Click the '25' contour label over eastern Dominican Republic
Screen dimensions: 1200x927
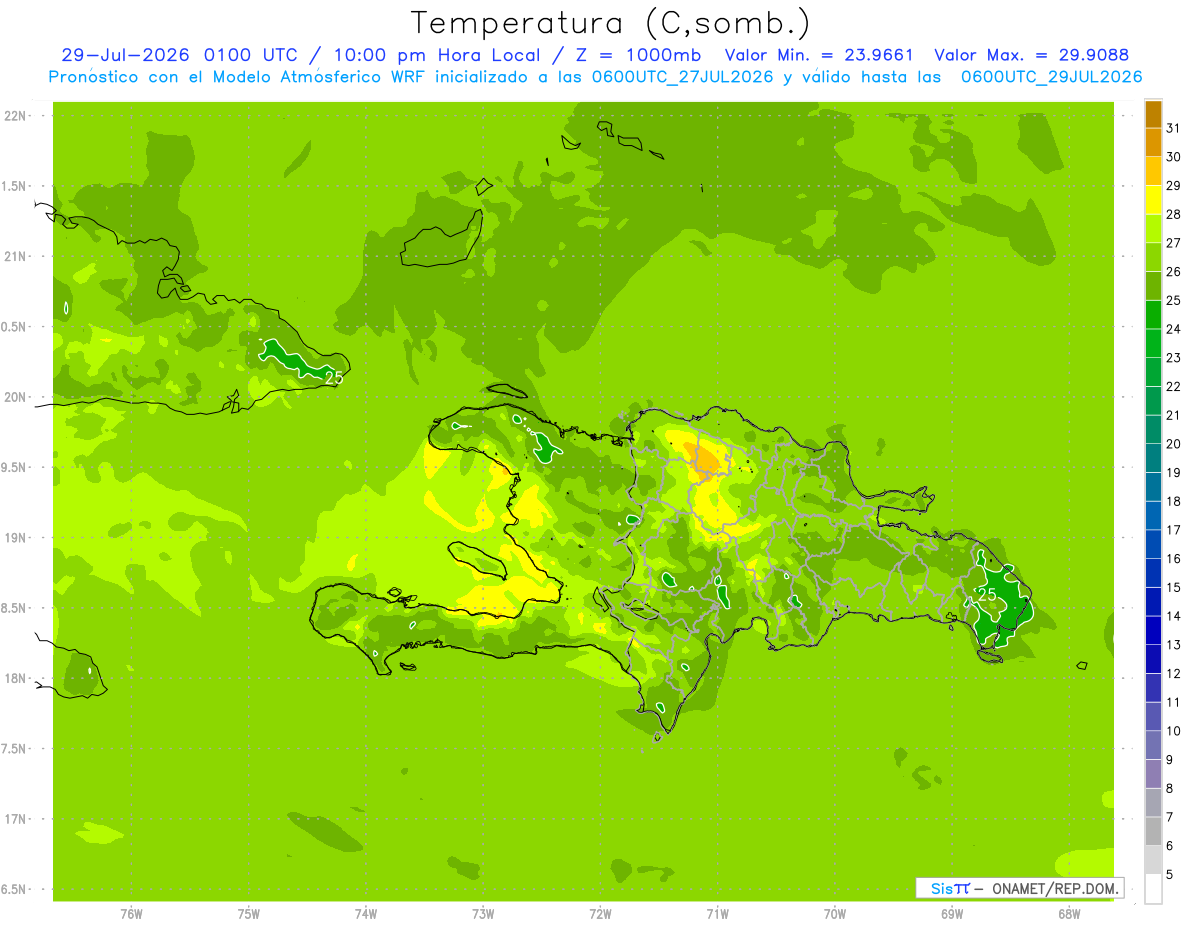[987, 594]
